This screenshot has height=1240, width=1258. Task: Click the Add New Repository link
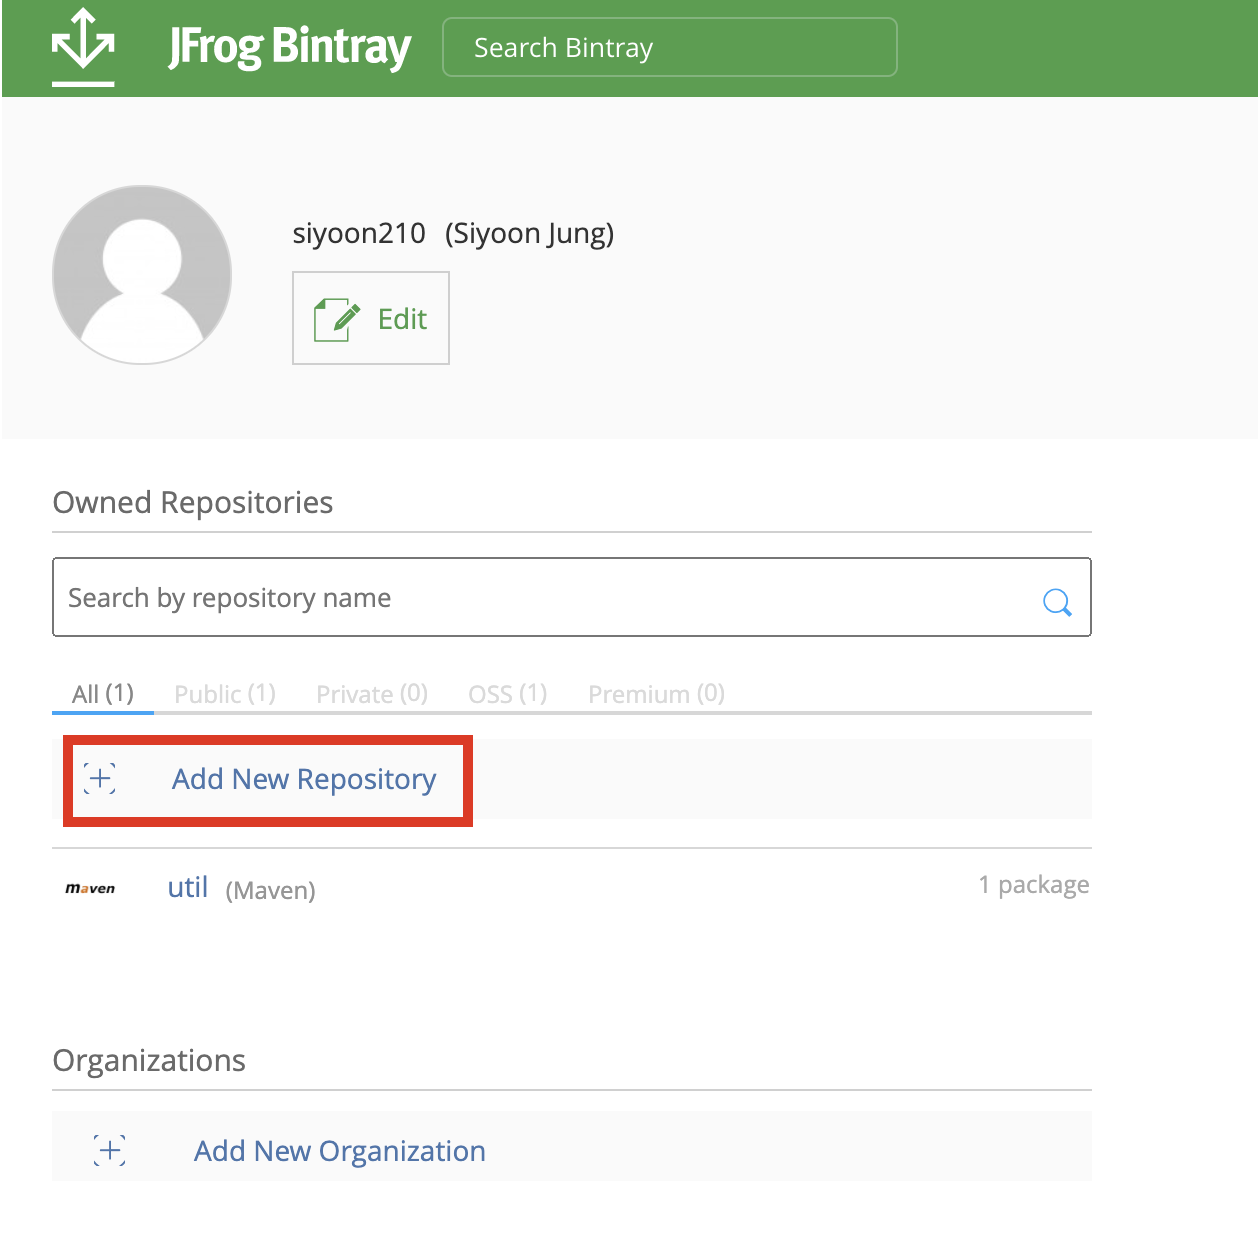304,779
